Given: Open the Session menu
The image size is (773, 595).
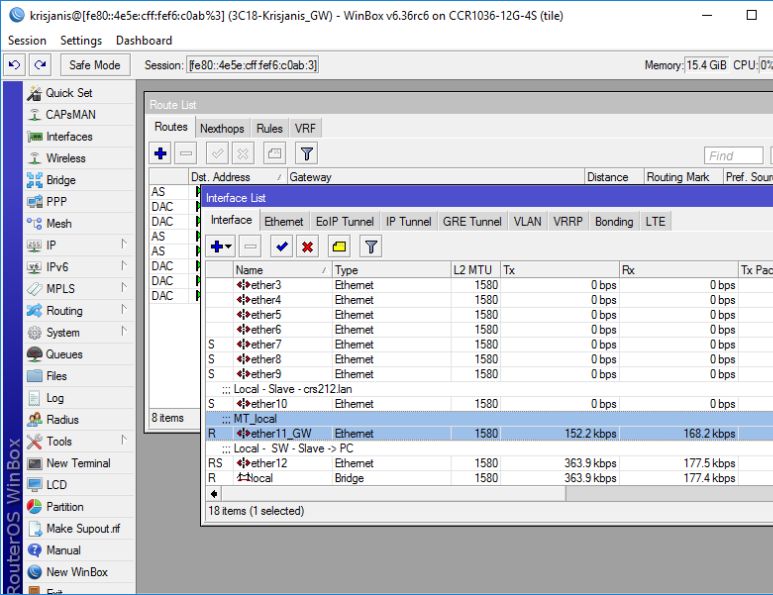Looking at the screenshot, I should 27,40.
